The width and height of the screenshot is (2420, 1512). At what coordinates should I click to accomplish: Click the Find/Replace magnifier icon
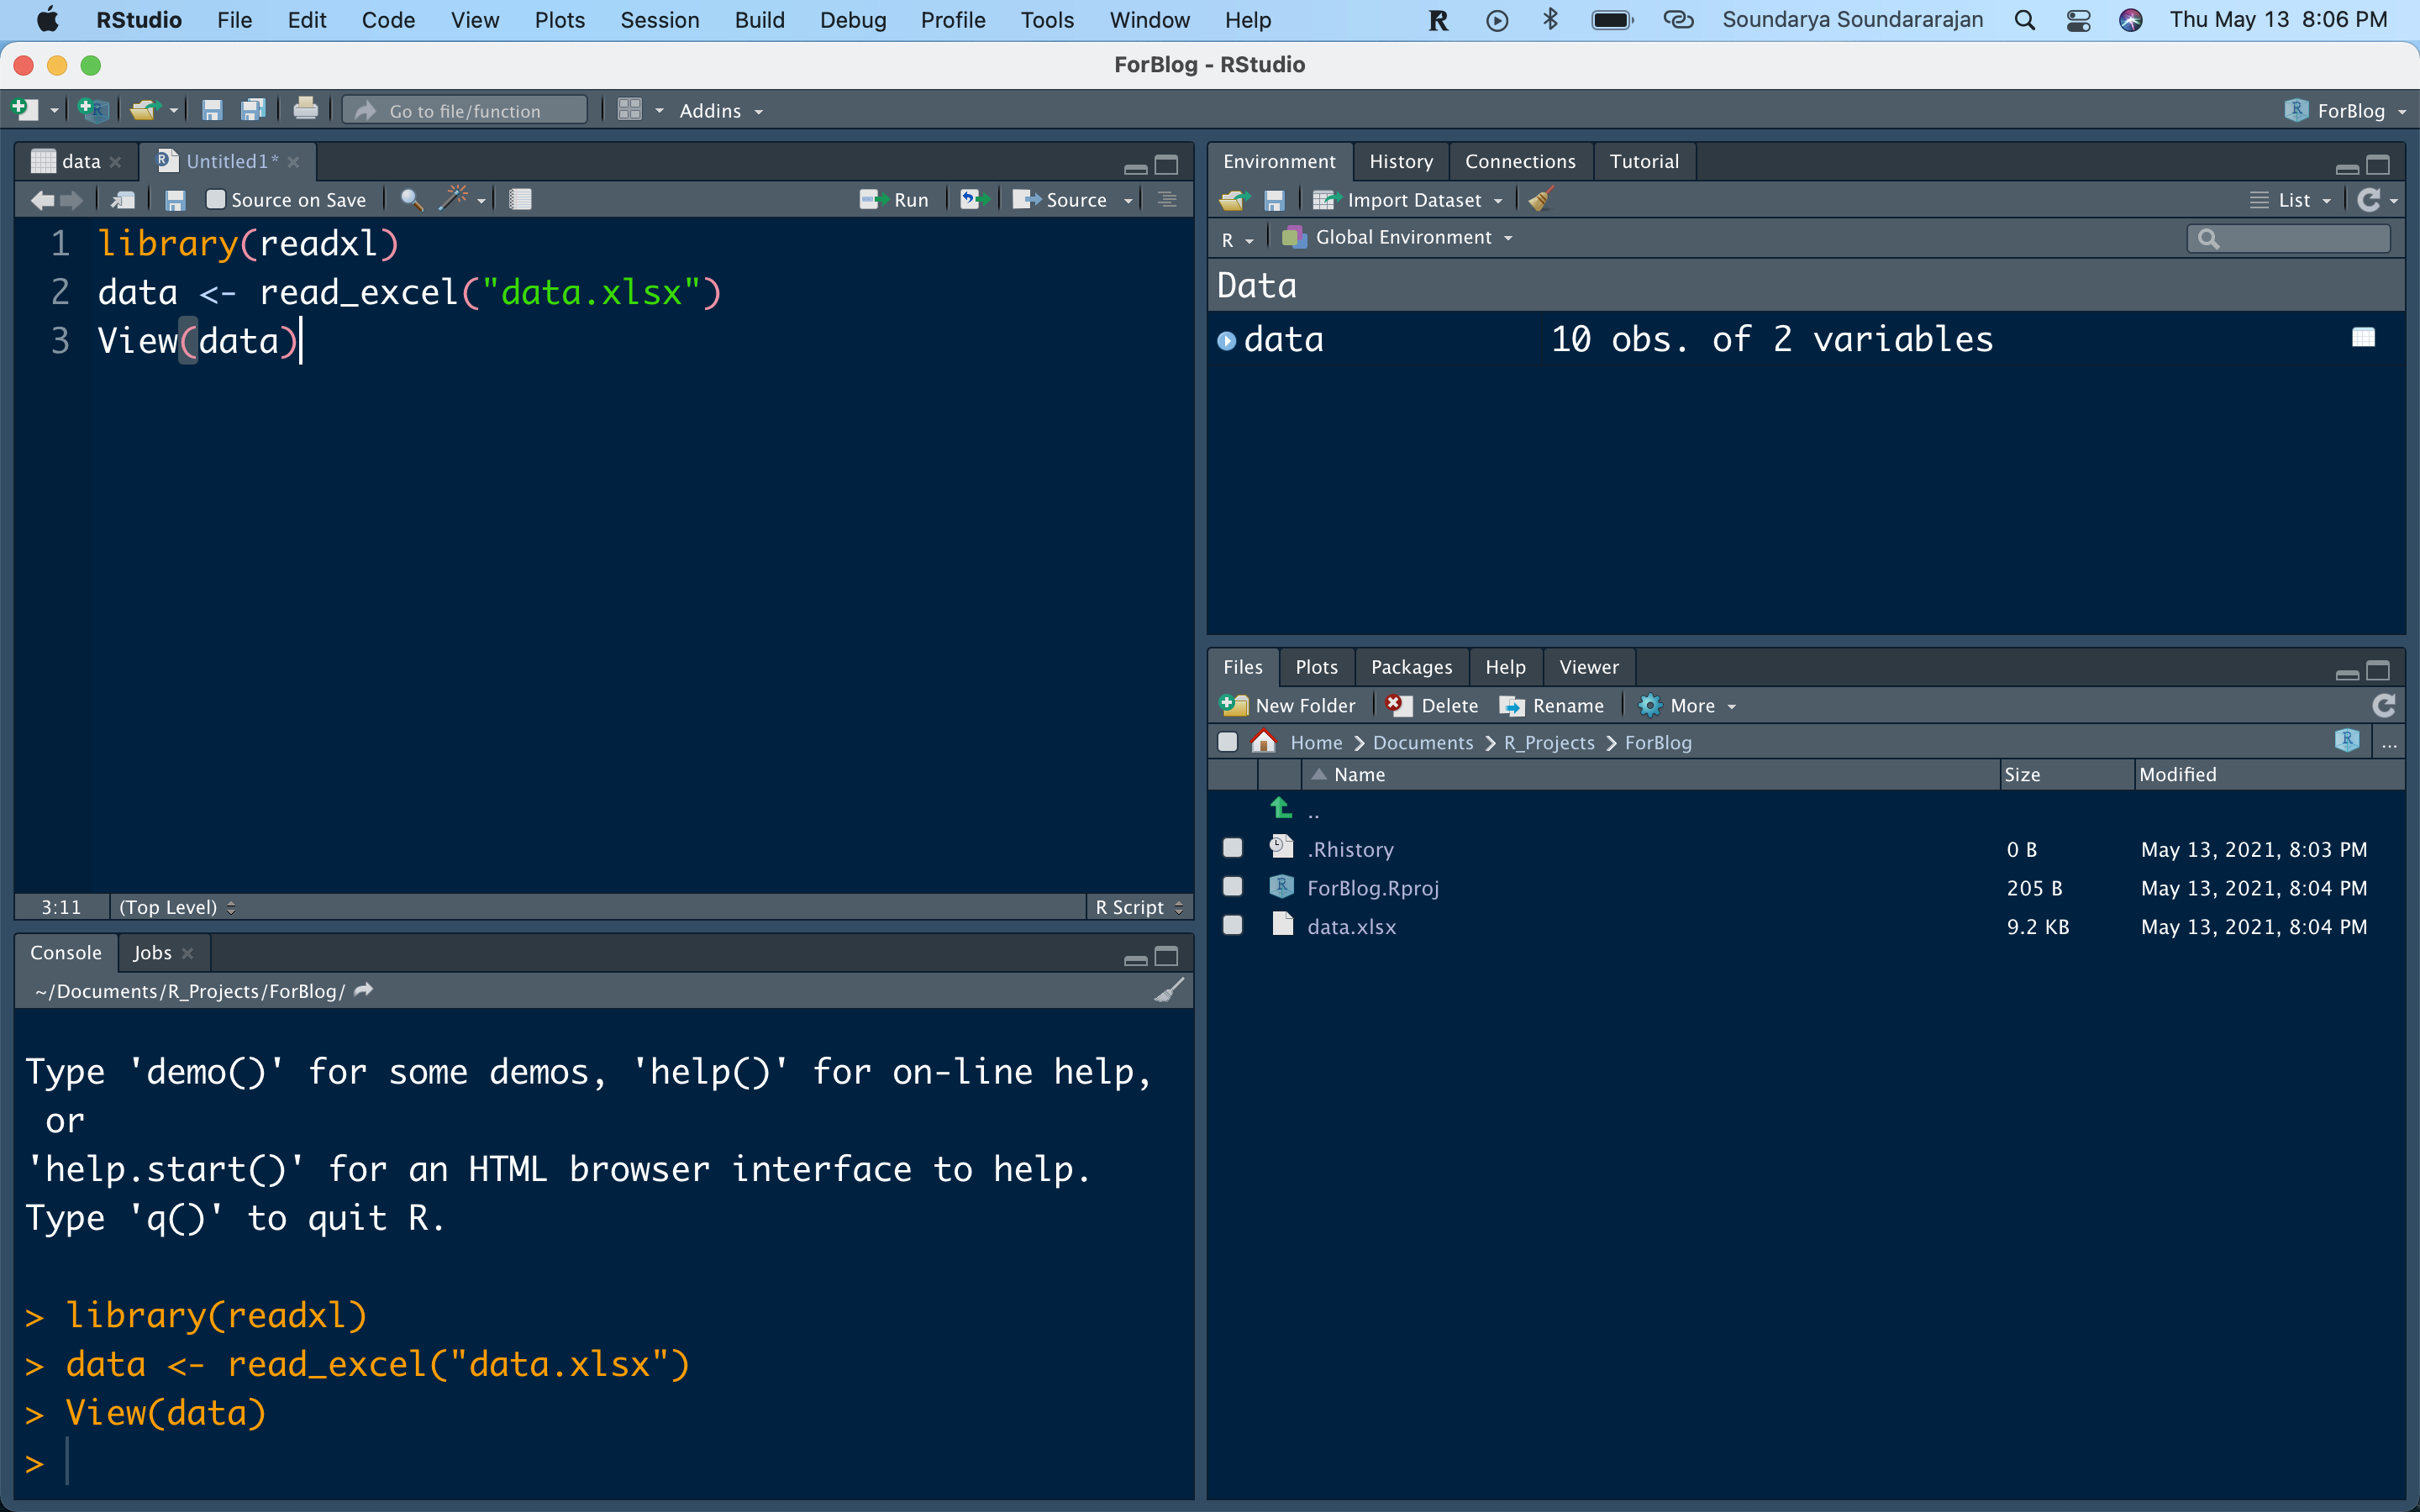tap(411, 199)
